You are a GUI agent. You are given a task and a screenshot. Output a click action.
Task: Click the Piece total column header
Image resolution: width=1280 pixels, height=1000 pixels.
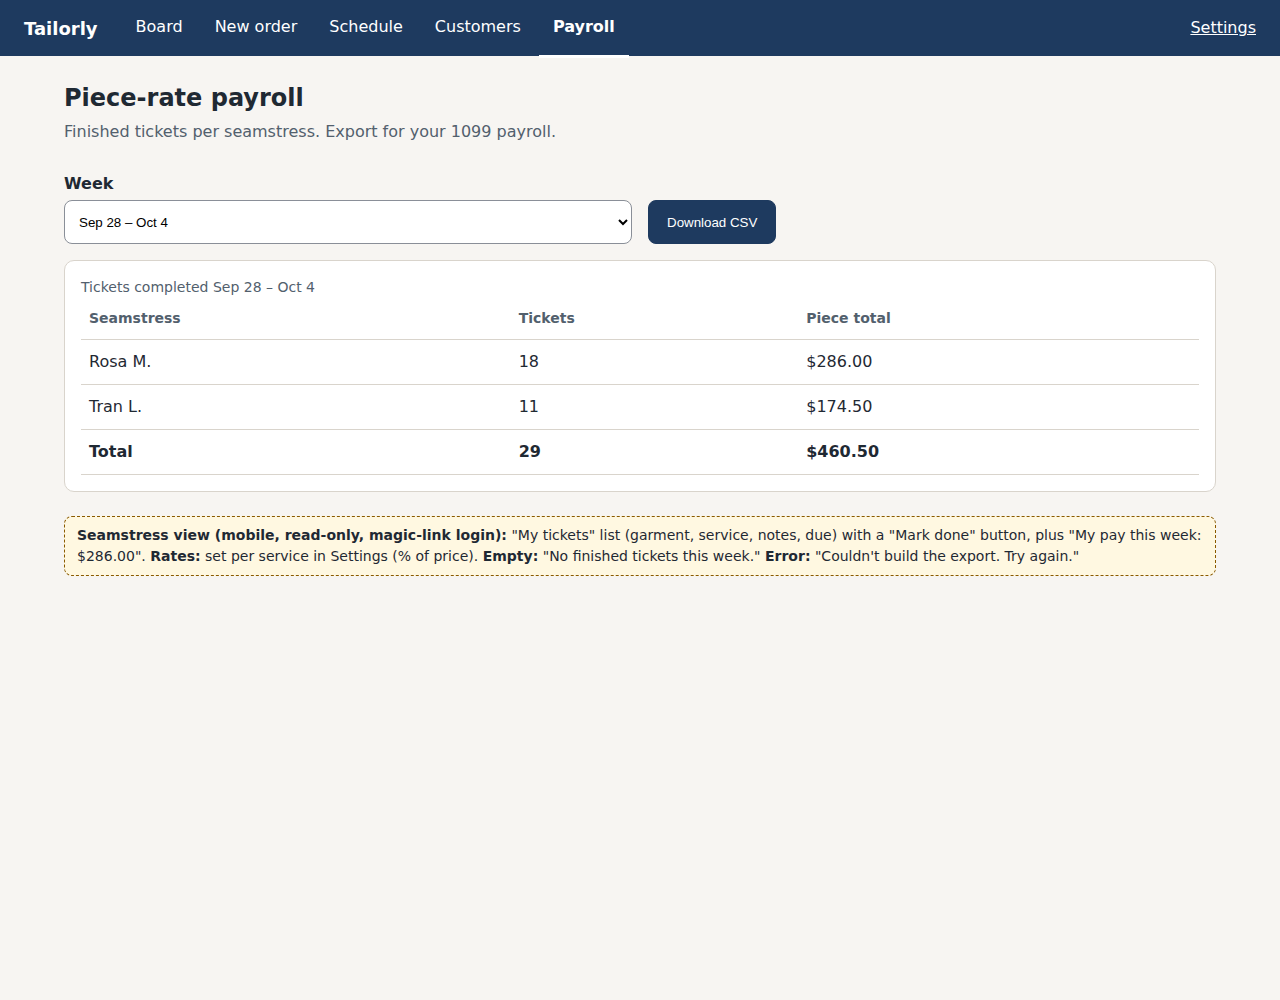tap(848, 318)
